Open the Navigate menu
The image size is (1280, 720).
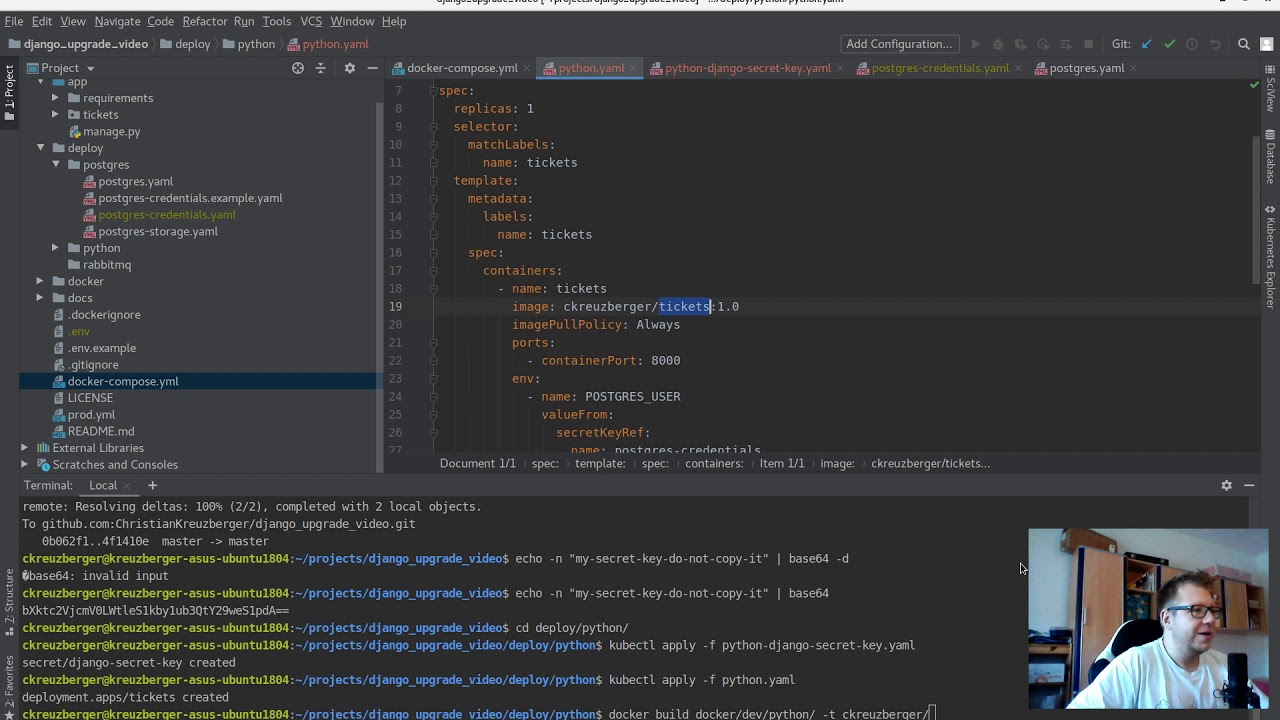click(117, 21)
